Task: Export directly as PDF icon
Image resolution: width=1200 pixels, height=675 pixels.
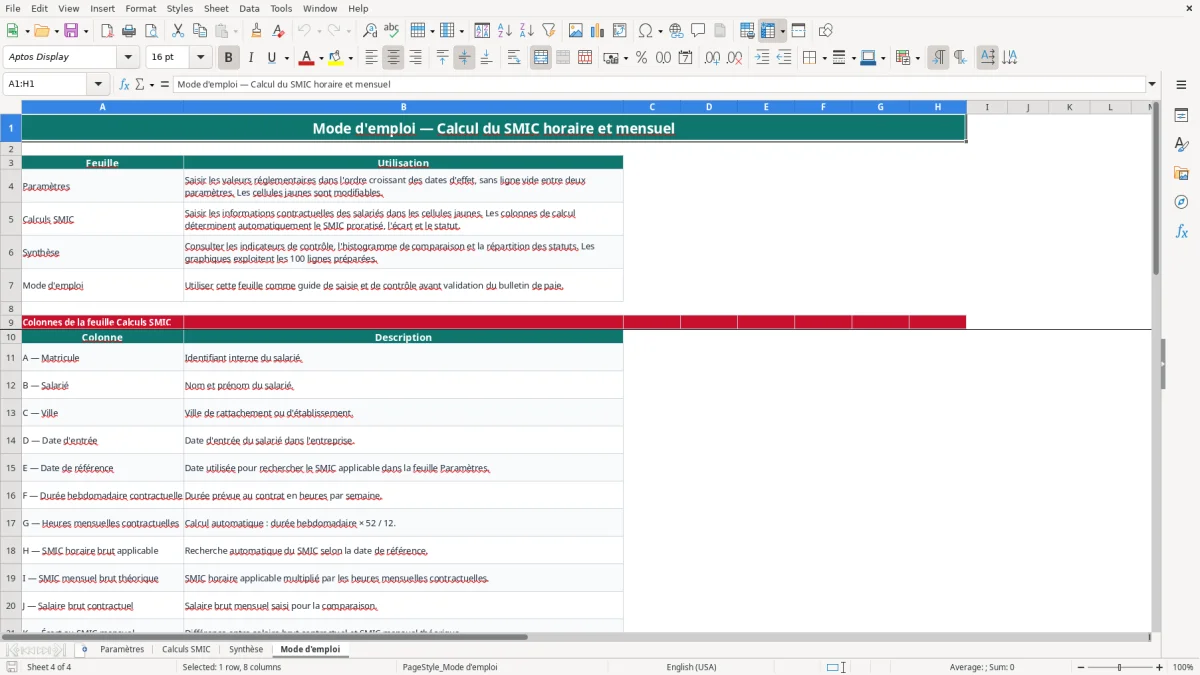Action: 107,31
